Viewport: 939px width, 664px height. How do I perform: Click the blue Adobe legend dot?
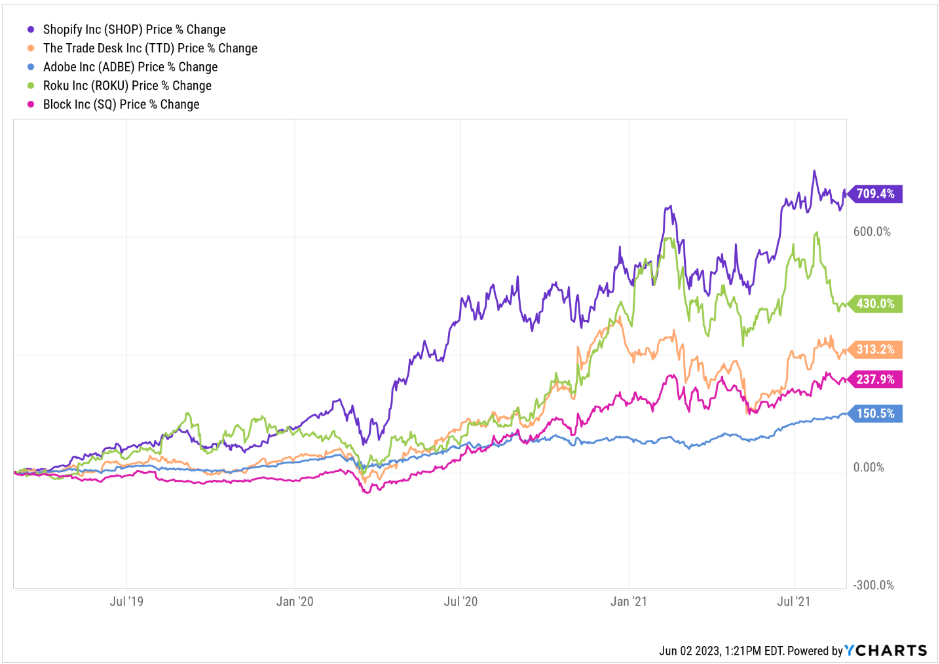(32, 67)
